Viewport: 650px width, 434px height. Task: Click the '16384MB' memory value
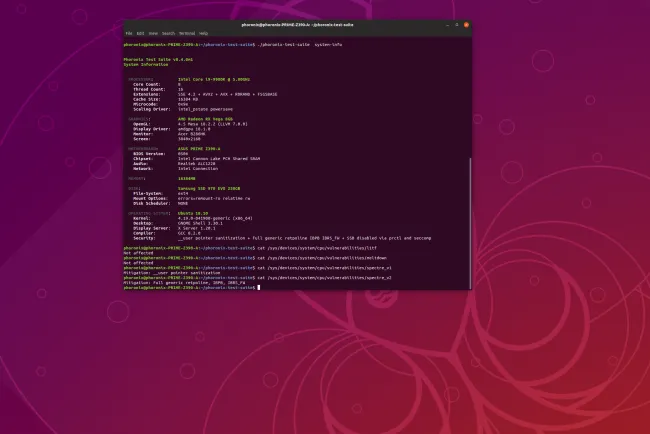(187, 179)
